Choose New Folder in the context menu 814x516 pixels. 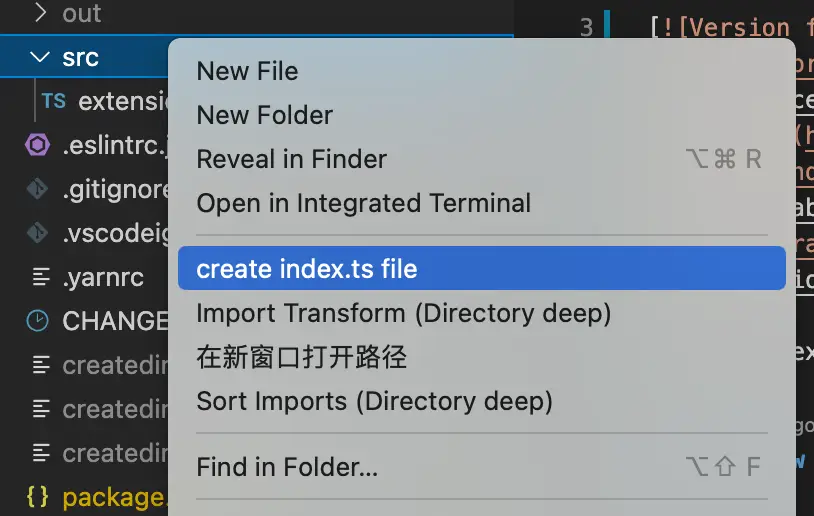coord(264,115)
